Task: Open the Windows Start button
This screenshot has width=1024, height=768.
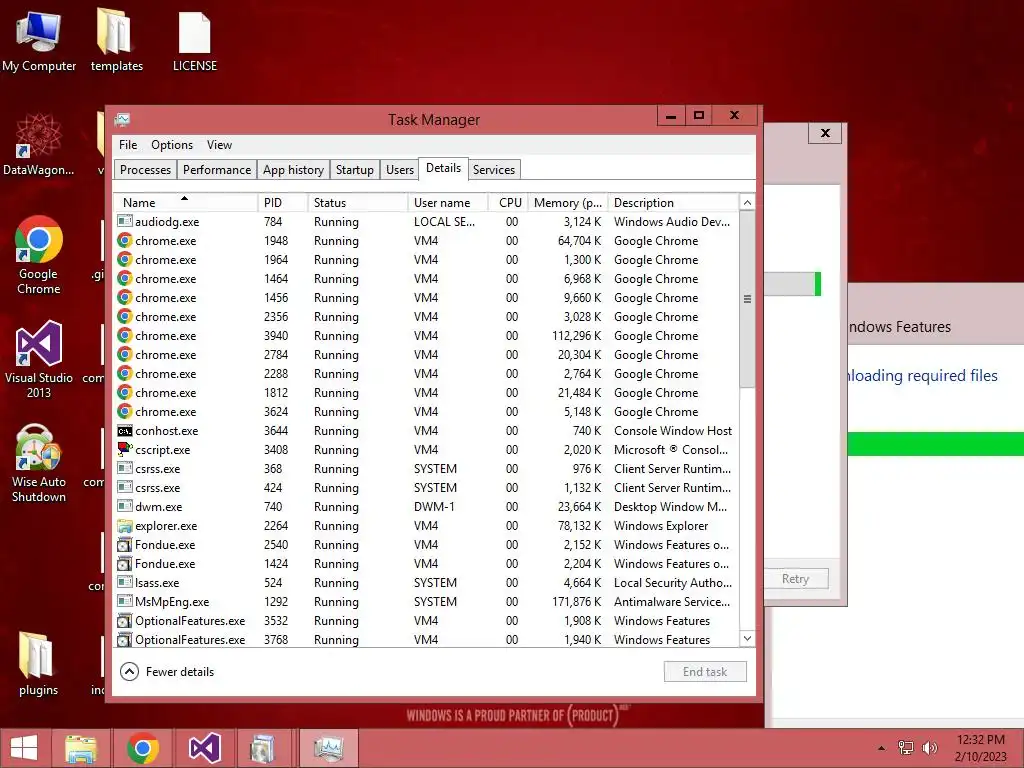Action: [x=24, y=748]
